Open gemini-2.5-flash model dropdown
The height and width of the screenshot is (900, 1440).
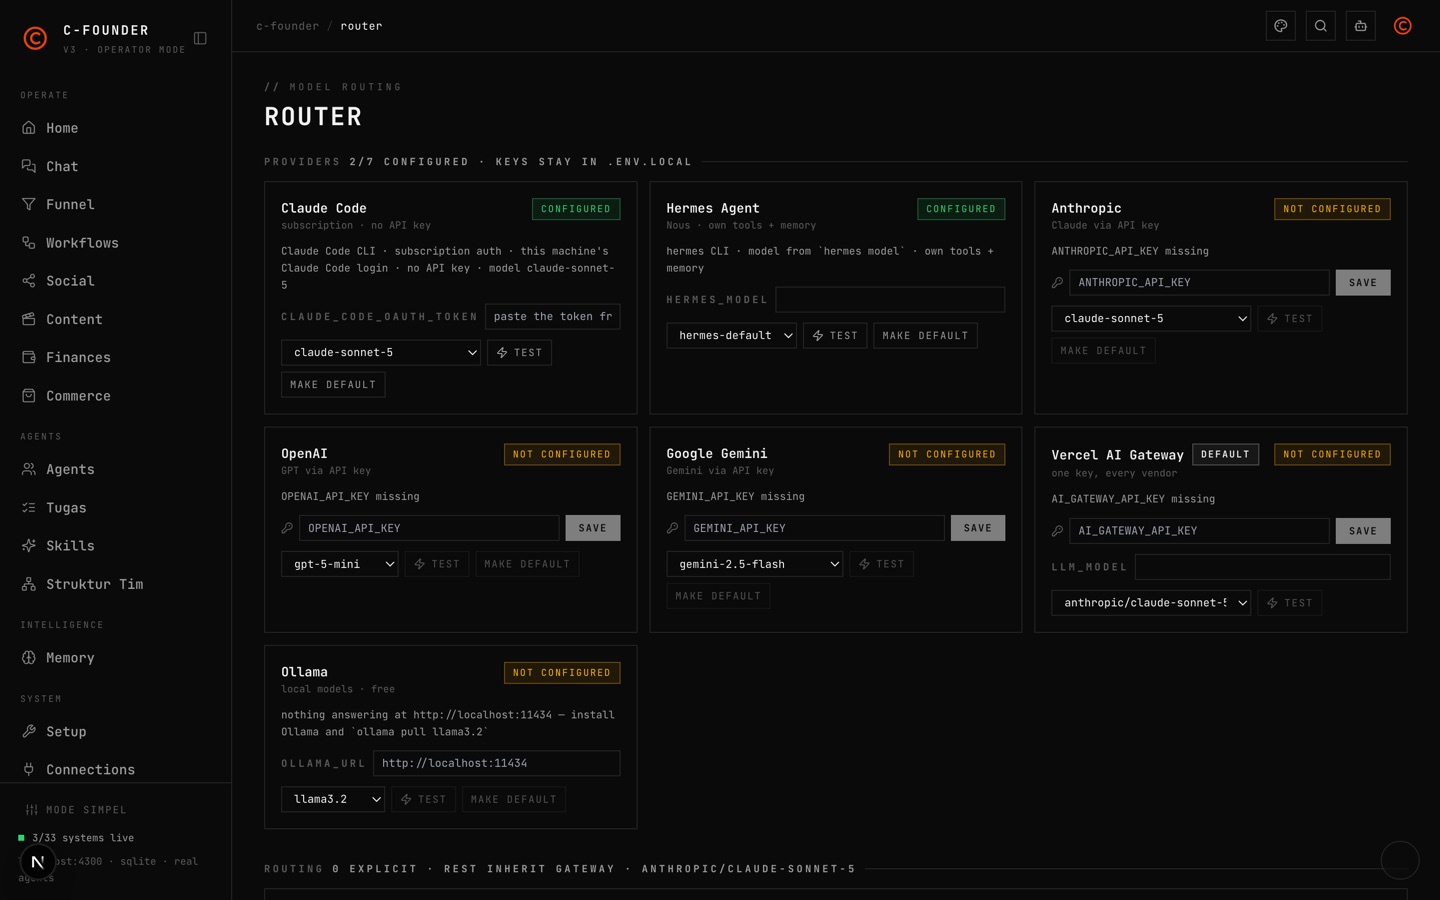pos(755,564)
